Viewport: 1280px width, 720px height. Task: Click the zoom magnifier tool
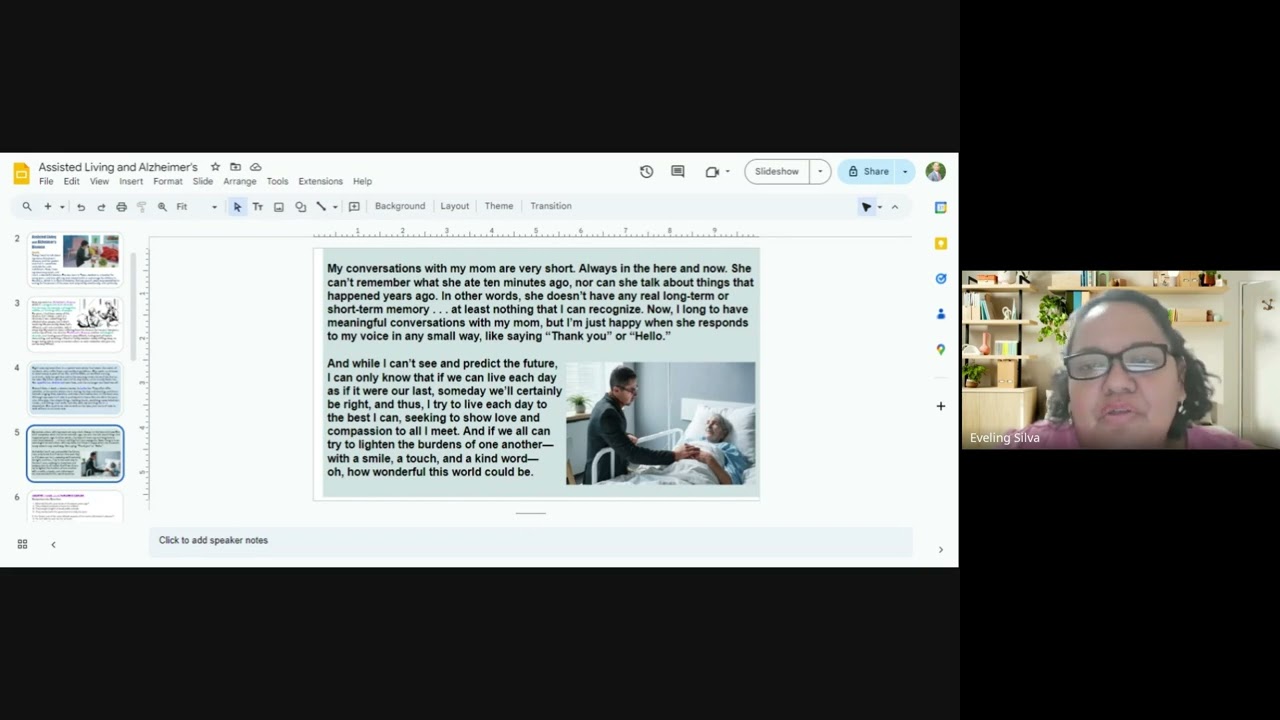pos(162,207)
